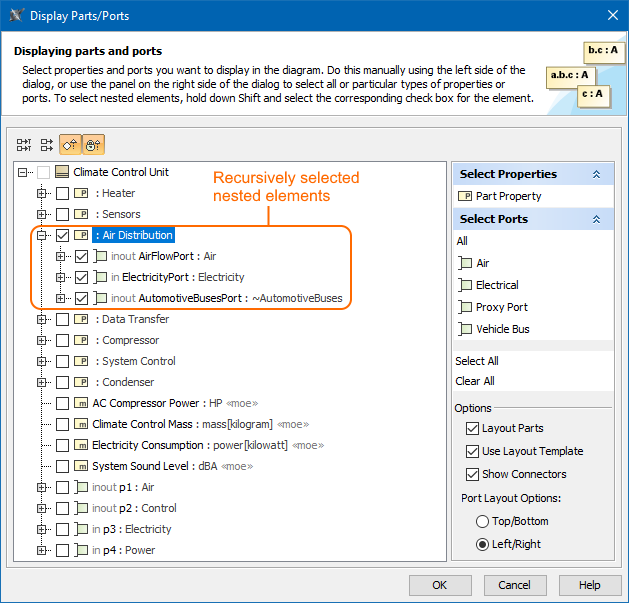Check the Climate Control Unit root checkbox
The image size is (629, 603).
[x=43, y=173]
